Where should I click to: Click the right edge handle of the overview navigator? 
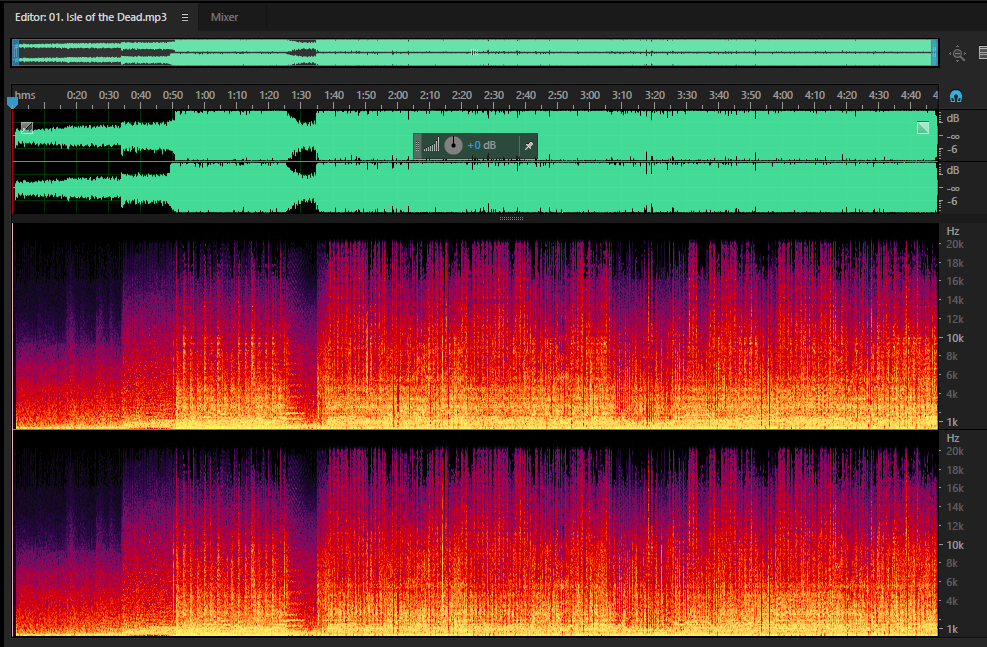tap(935, 53)
